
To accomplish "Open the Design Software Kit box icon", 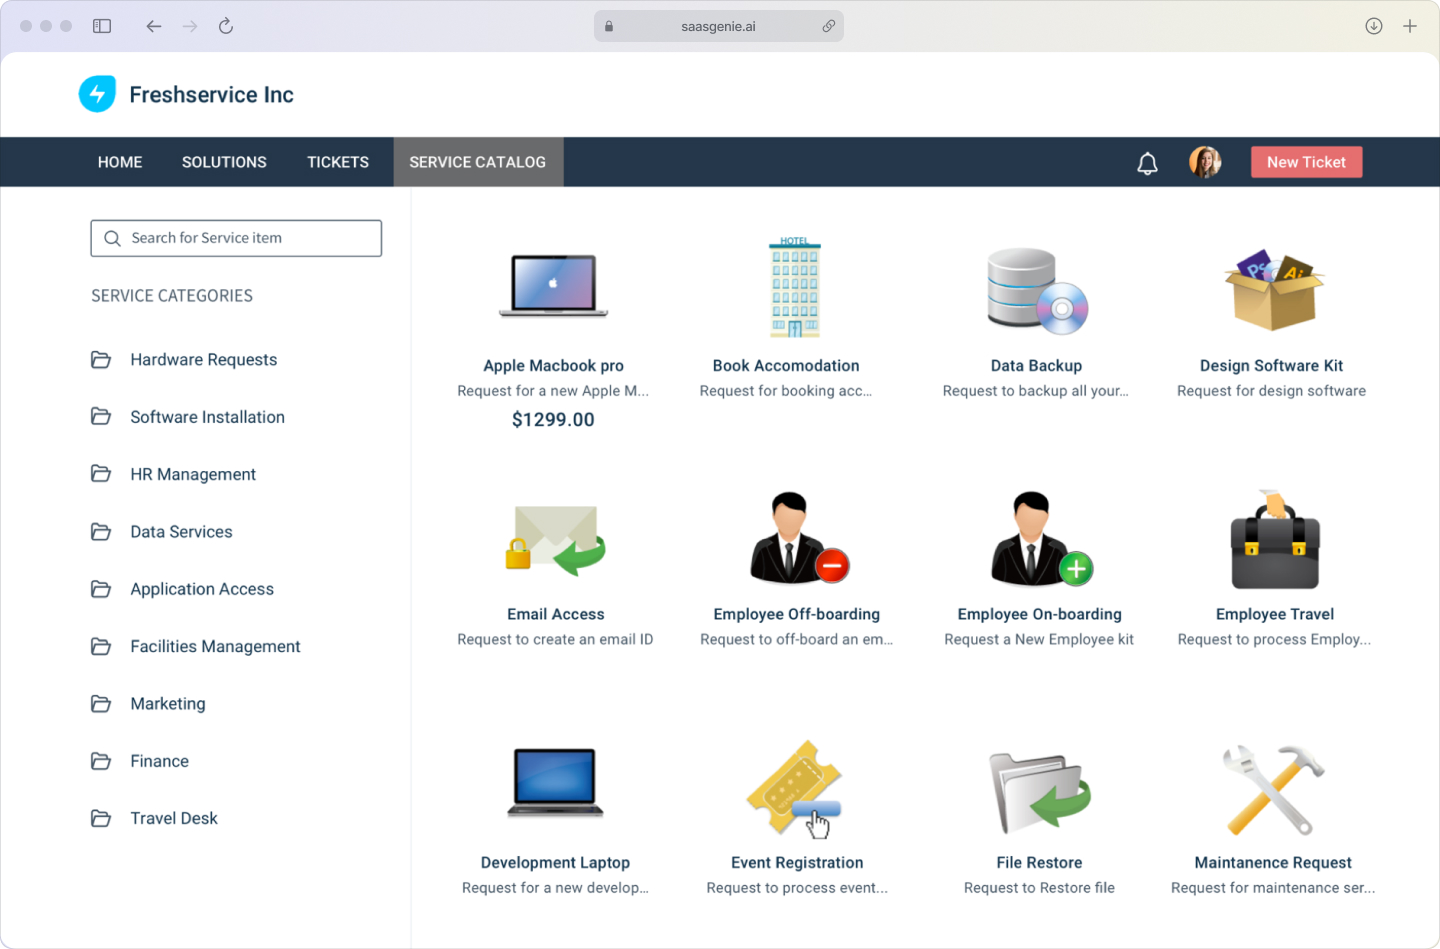I will [1273, 289].
